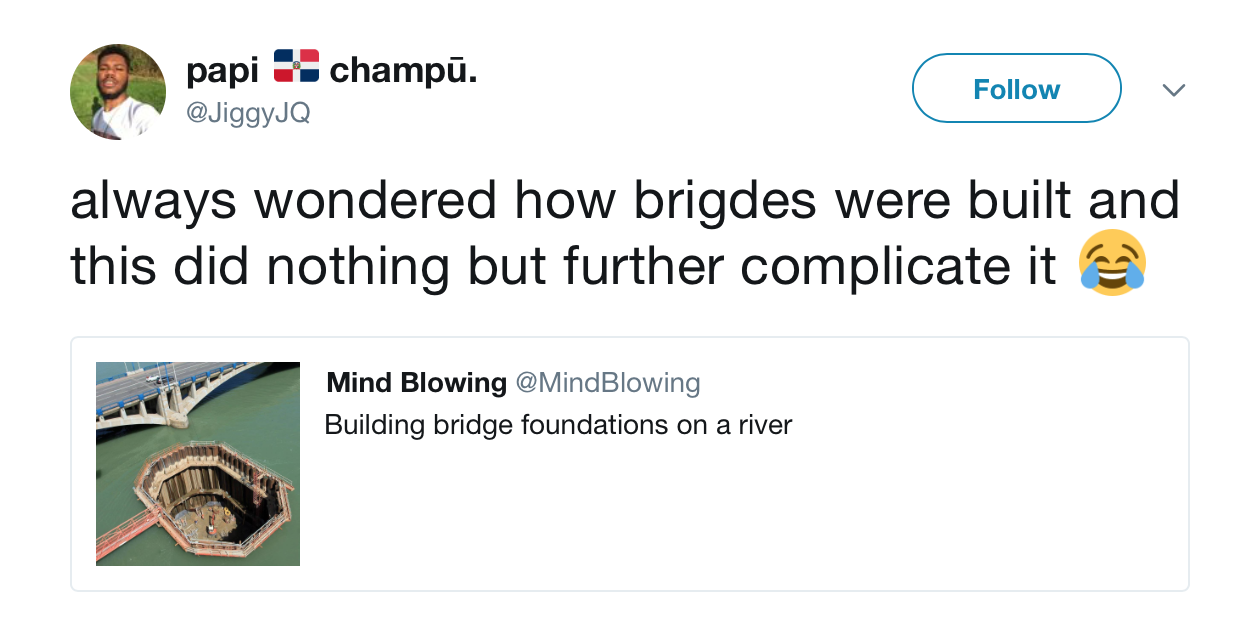Open the @JiggyJQ handle link
Viewport: 1260px width, 618px height.
click(x=248, y=114)
